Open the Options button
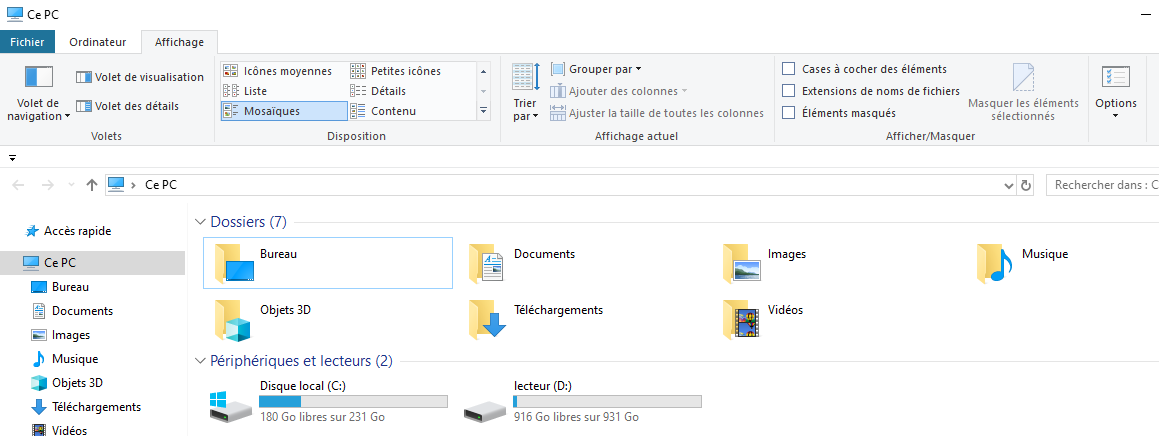1159x436 pixels. click(1115, 93)
